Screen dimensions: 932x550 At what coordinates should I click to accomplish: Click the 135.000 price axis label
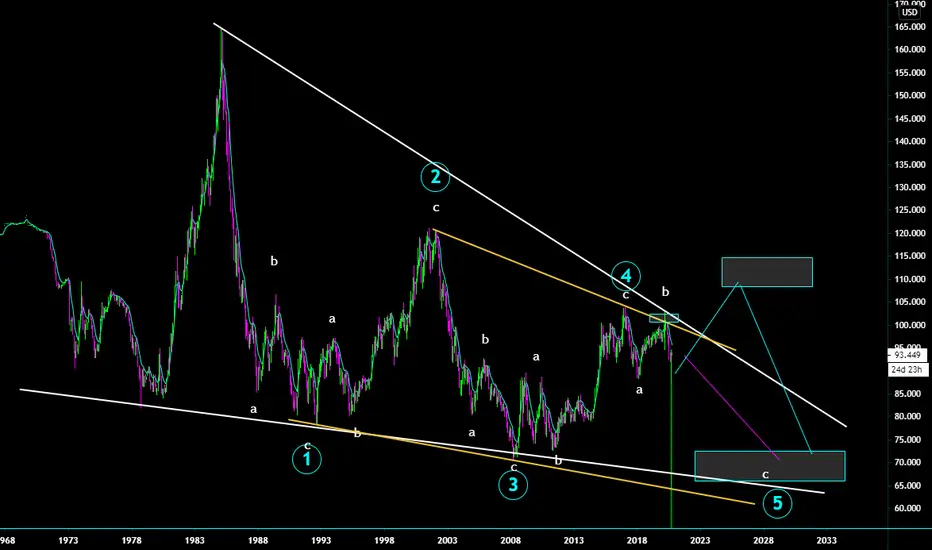[x=910, y=165]
